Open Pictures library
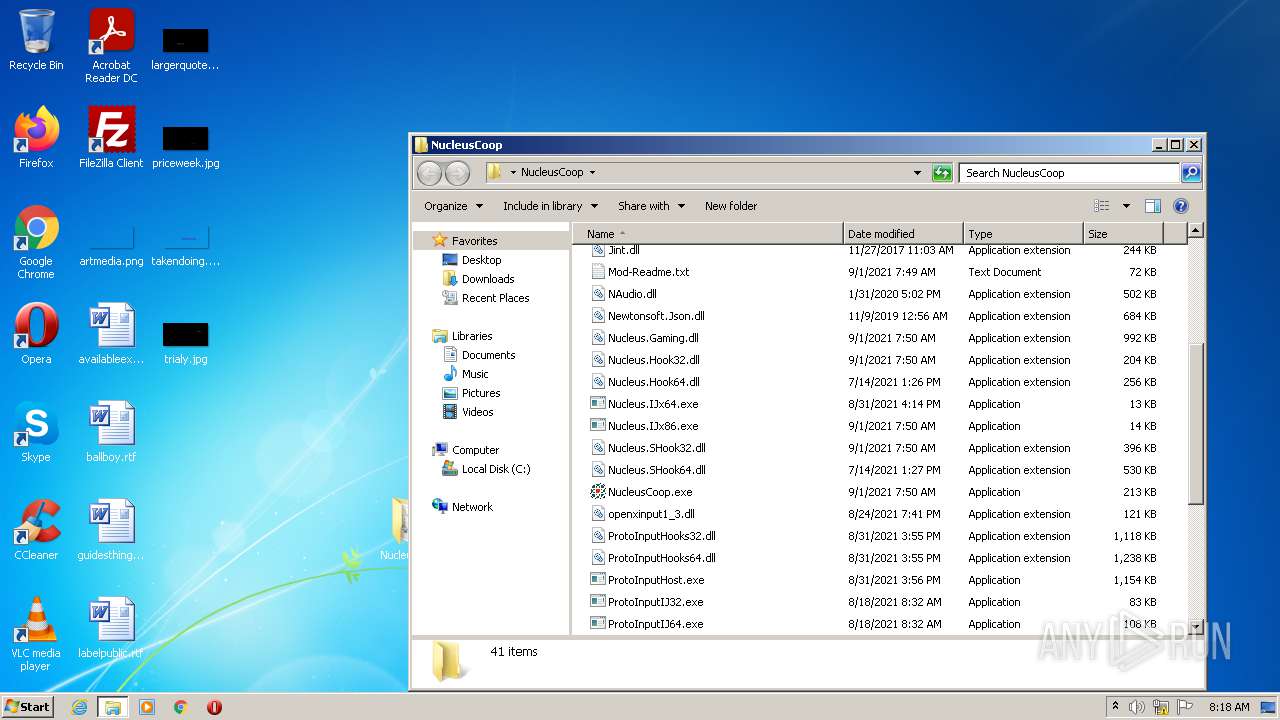Screen dimensions: 1280x720 [x=481, y=393]
